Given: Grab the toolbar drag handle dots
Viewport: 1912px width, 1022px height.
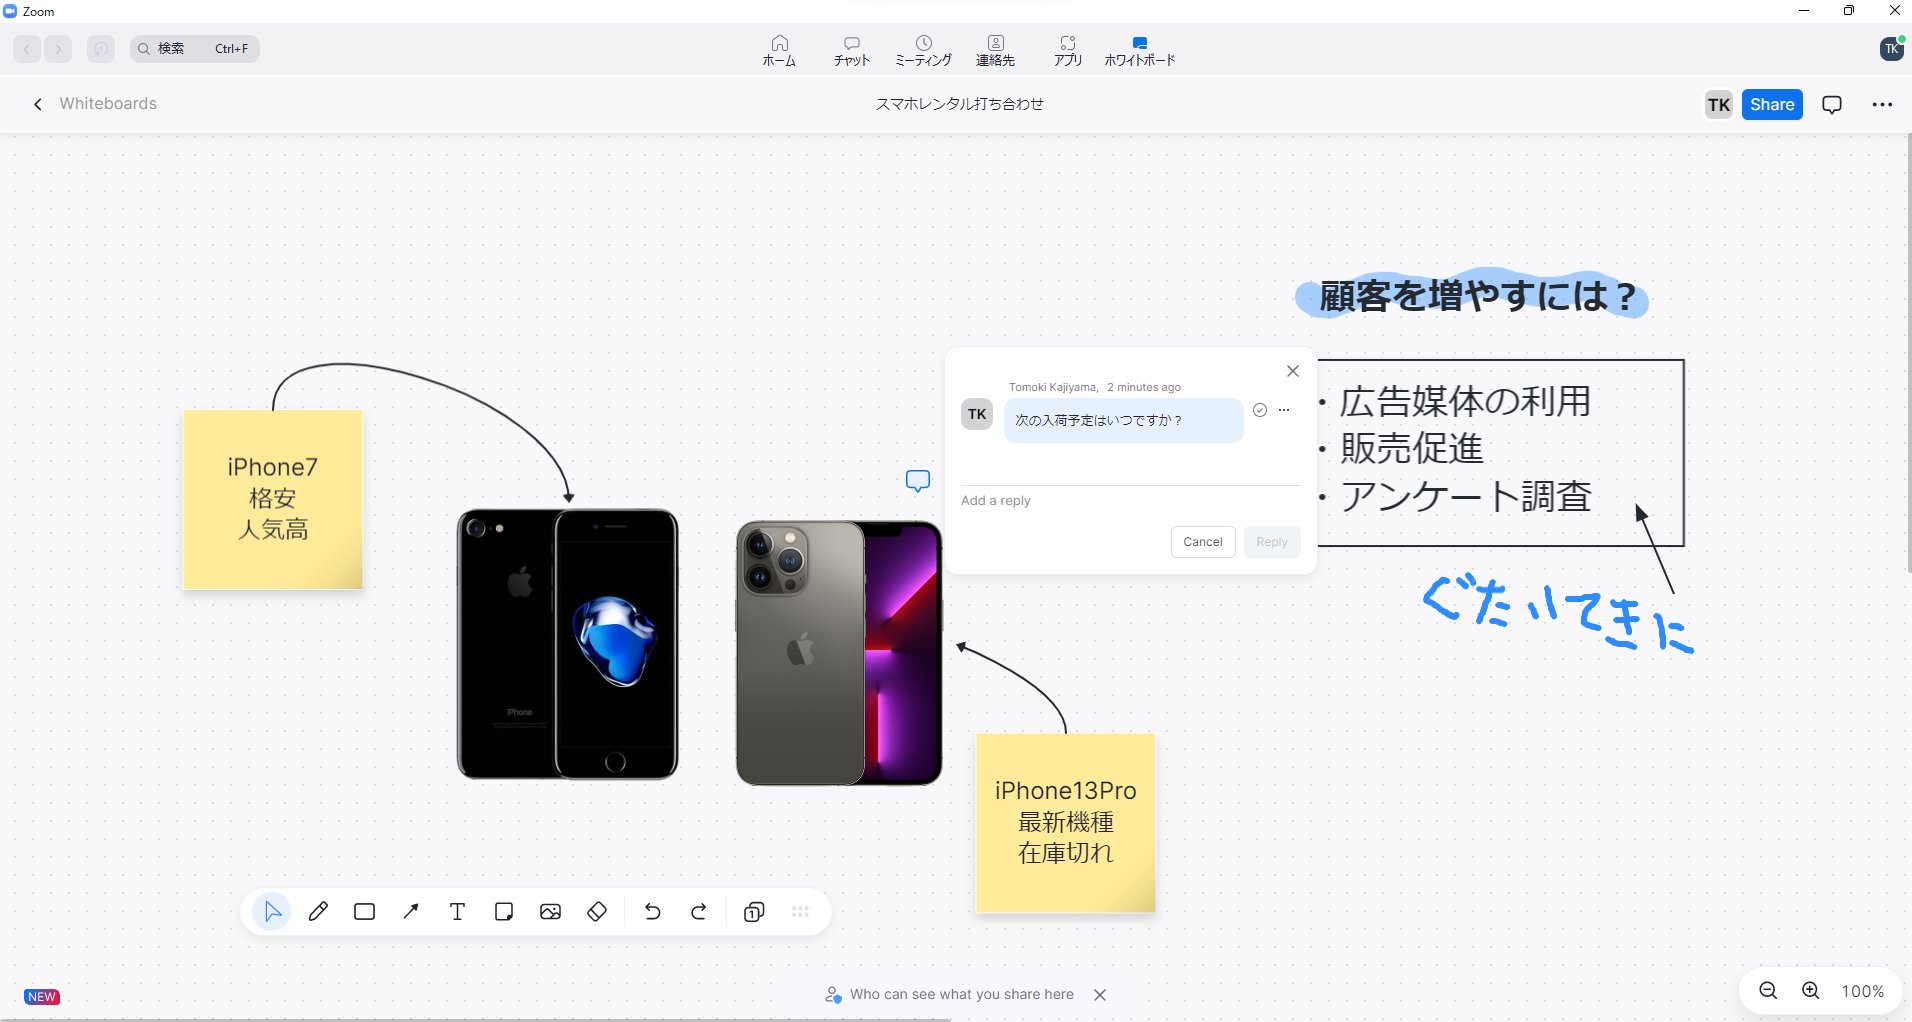Looking at the screenshot, I should [800, 912].
